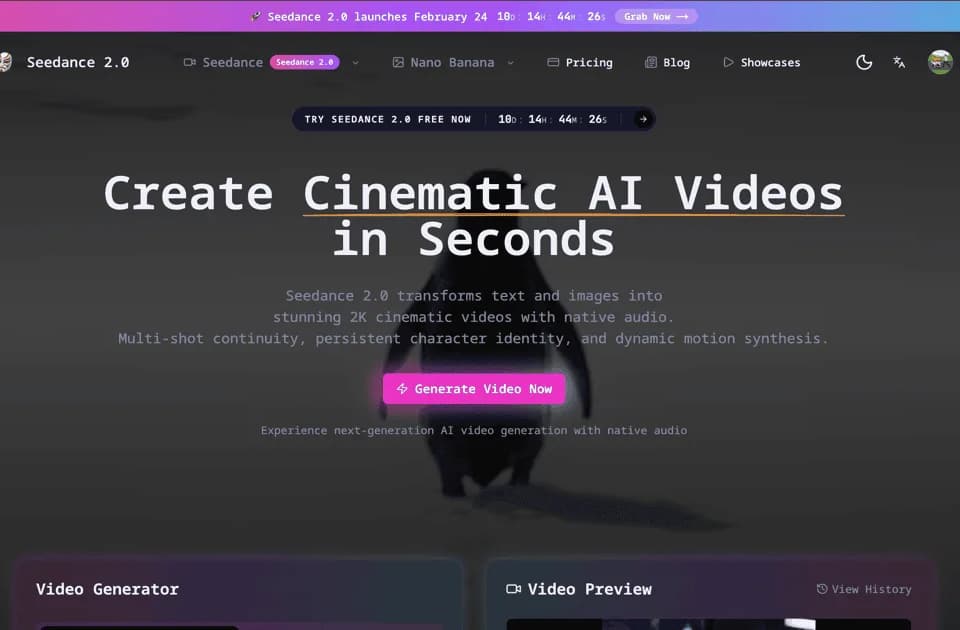Click the Seedance 2.0 brand name

[78, 62]
